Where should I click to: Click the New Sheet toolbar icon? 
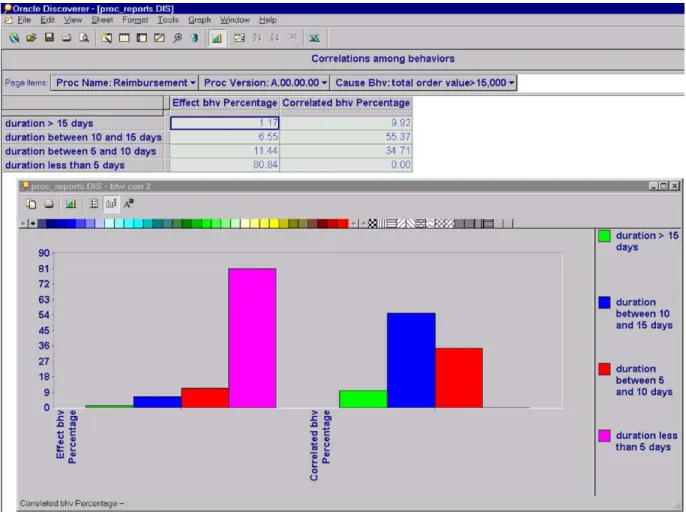tap(106, 38)
